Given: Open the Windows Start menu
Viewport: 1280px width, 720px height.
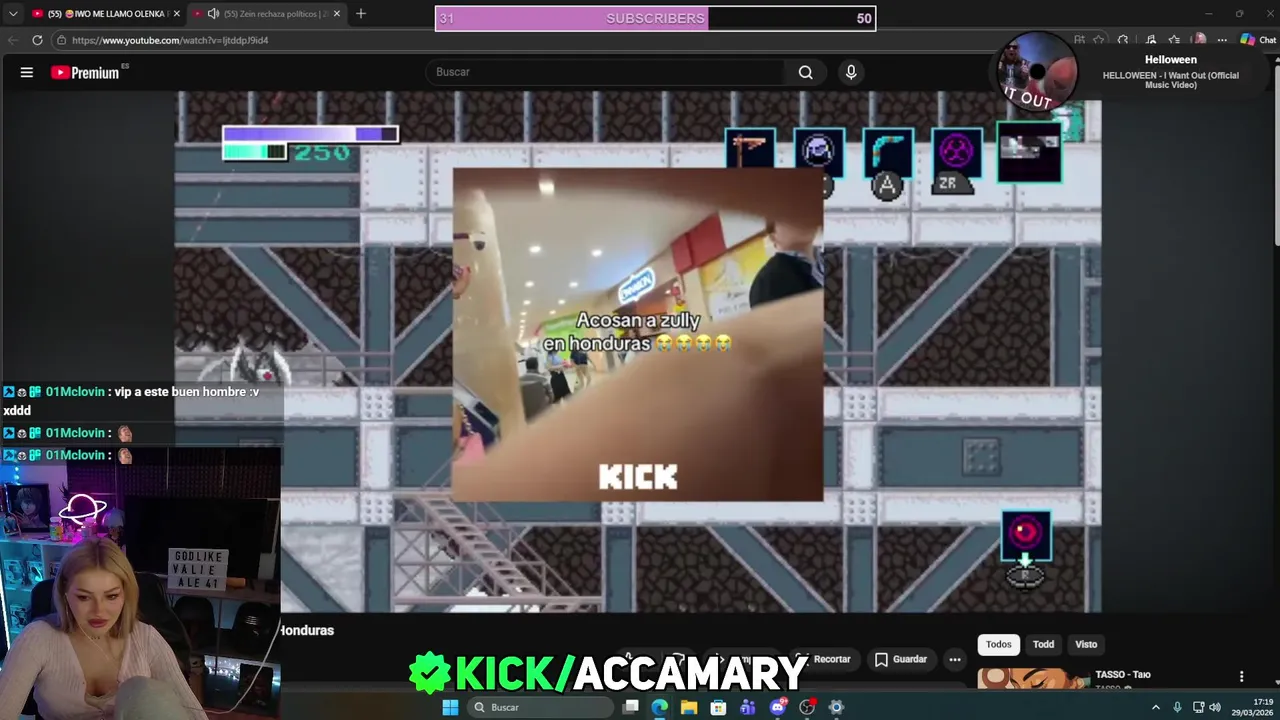Looking at the screenshot, I should click(x=450, y=707).
